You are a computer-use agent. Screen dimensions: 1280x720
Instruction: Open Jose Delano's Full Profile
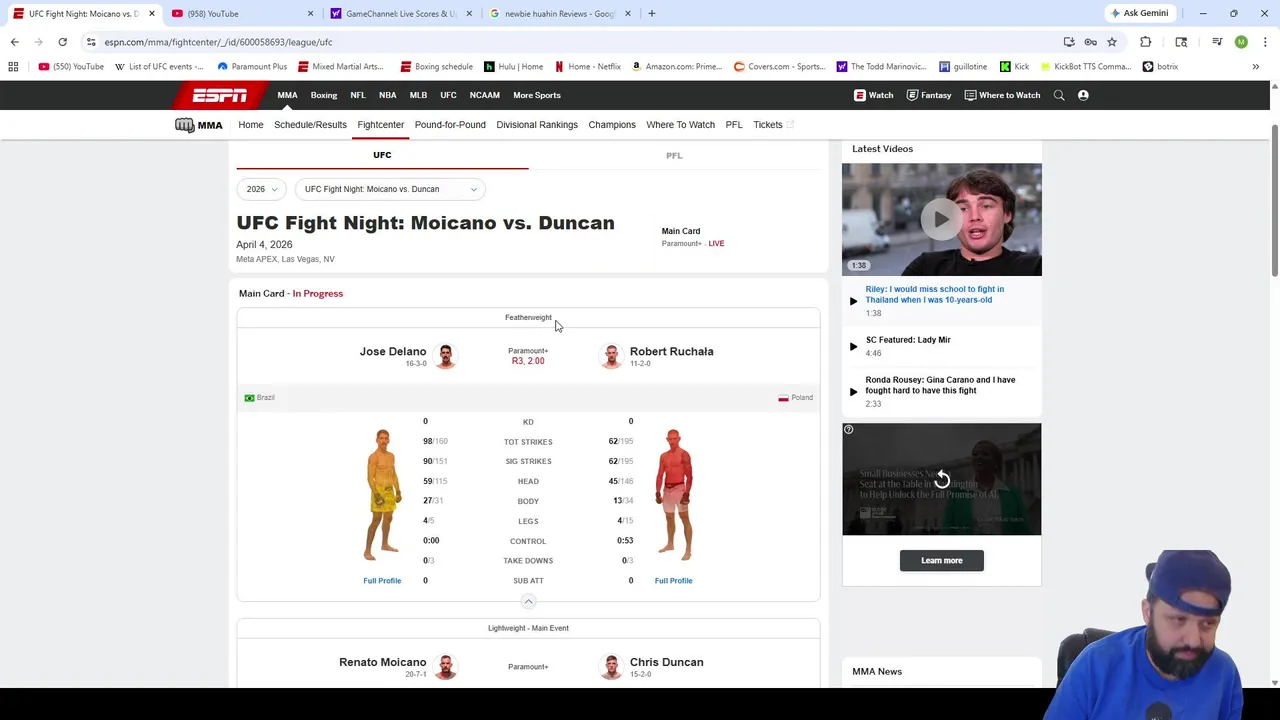(382, 581)
